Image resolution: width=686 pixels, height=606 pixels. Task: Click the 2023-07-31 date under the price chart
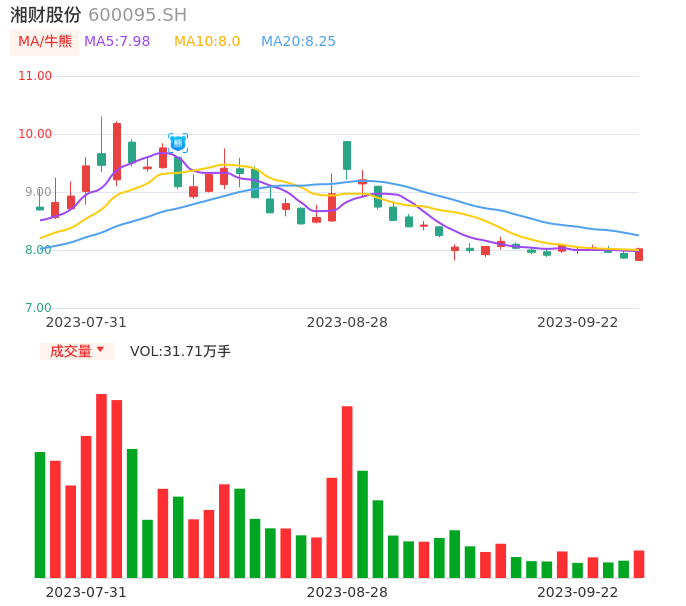pyautogui.click(x=86, y=322)
